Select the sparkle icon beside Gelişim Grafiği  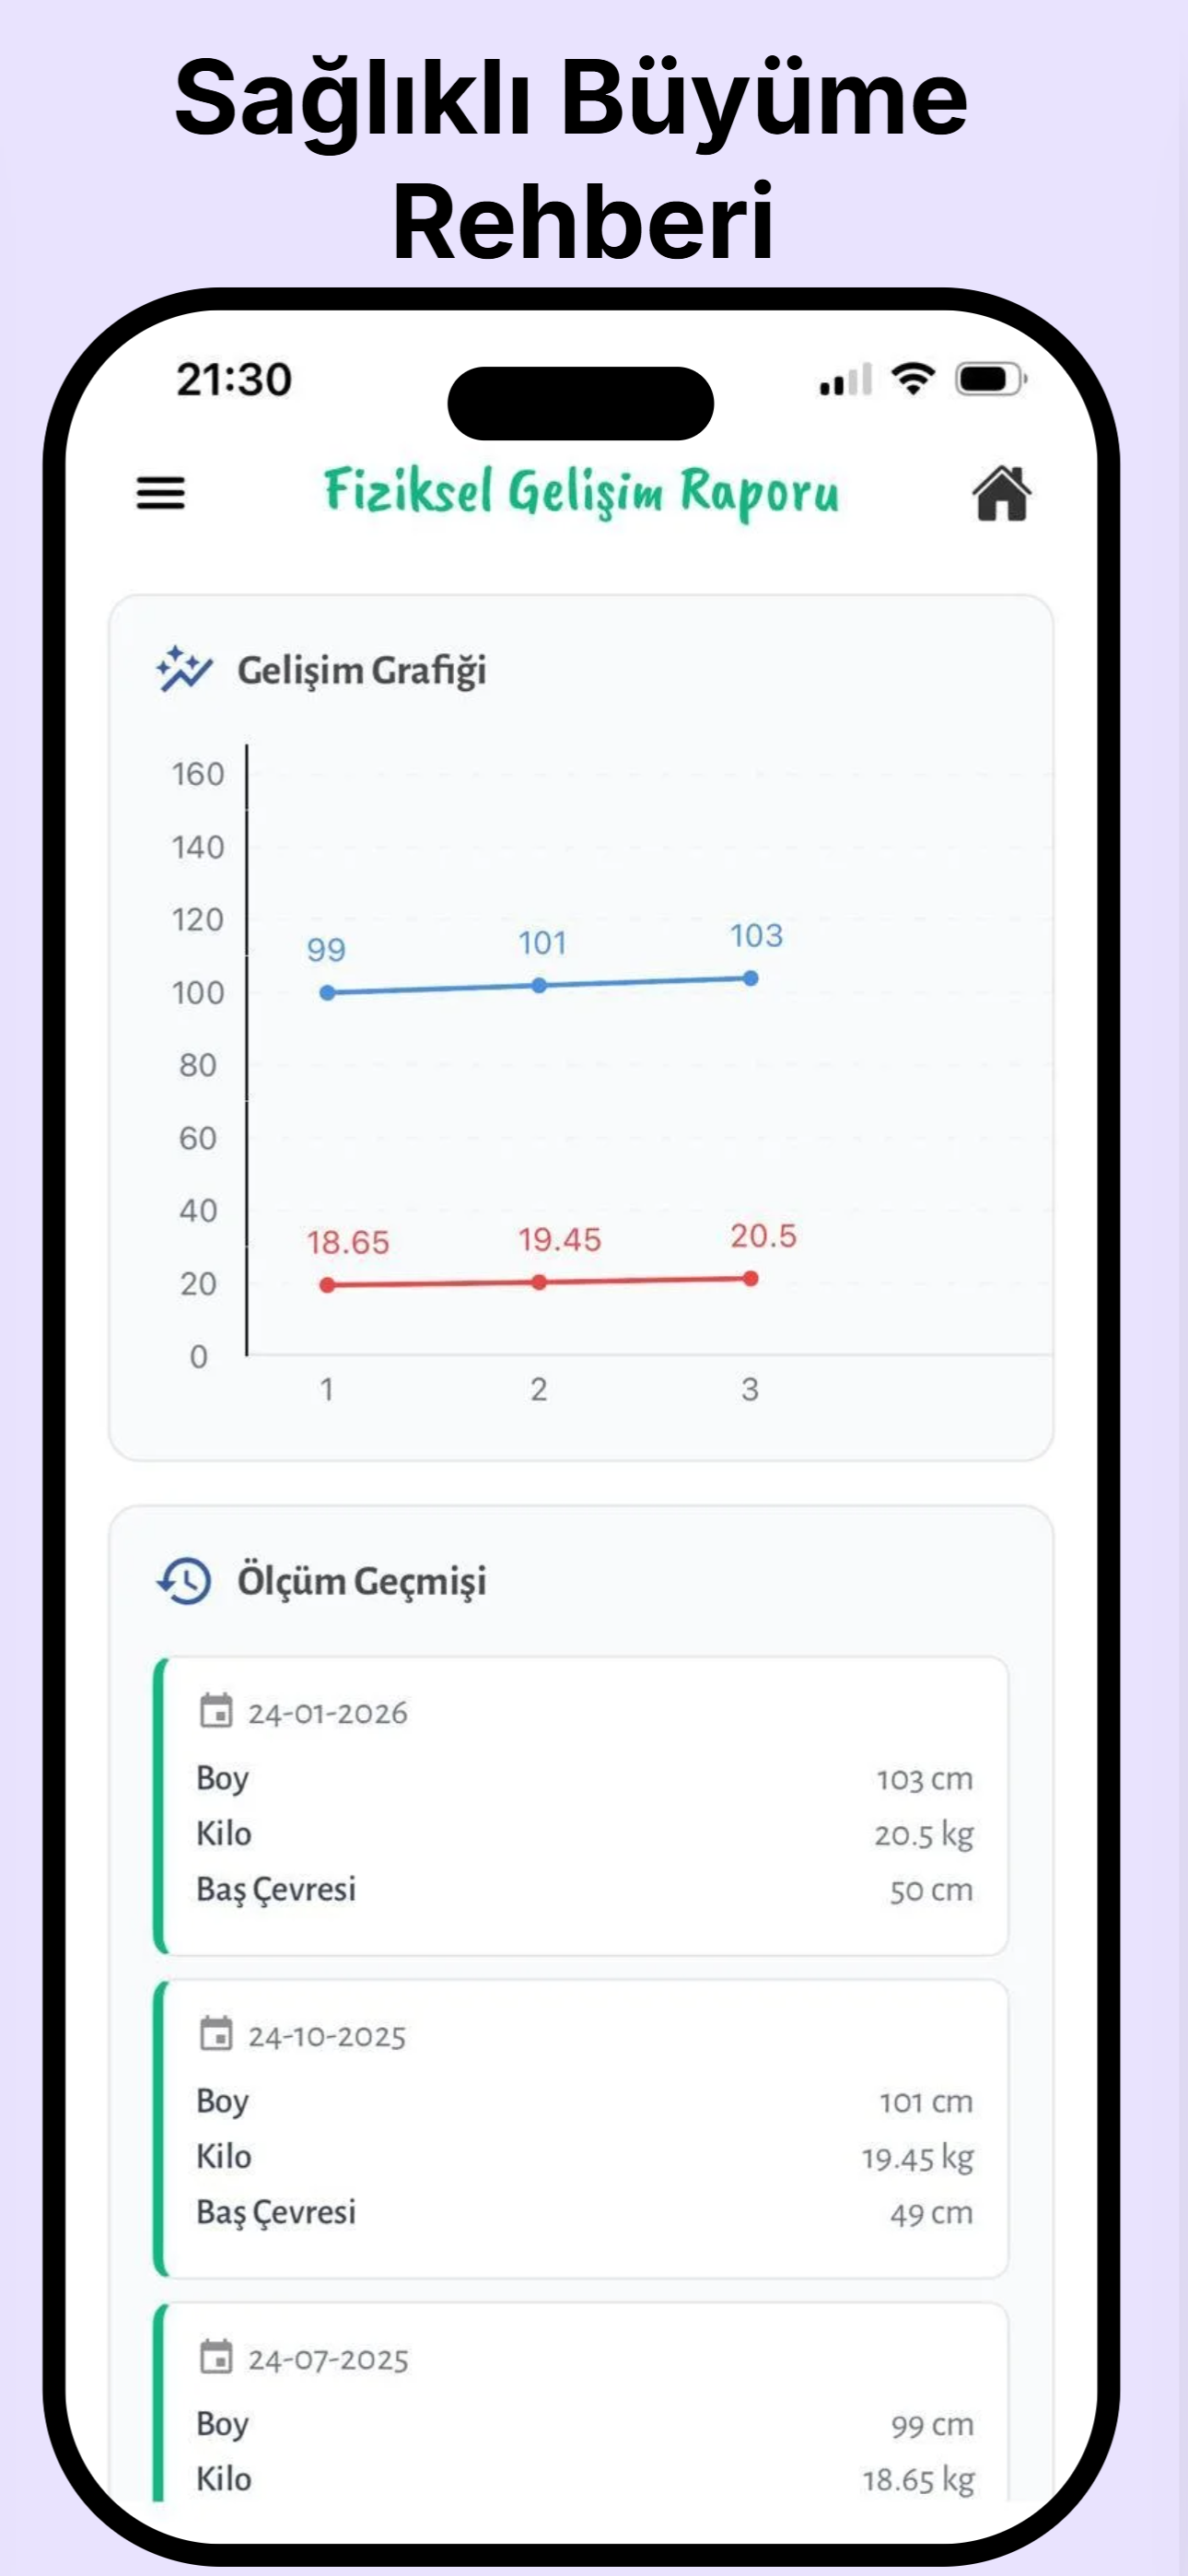tap(182, 669)
